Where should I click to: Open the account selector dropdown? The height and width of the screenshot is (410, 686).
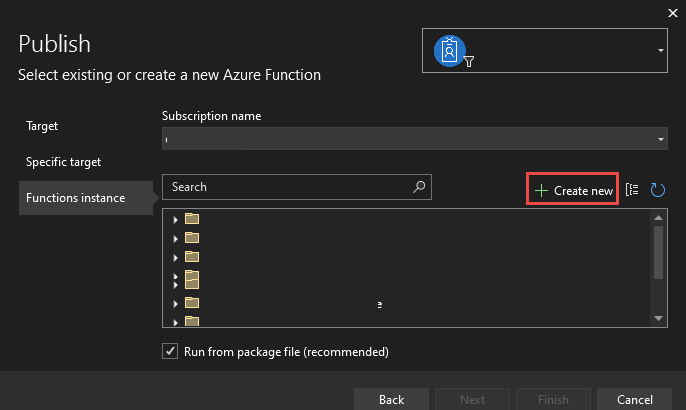point(661,50)
